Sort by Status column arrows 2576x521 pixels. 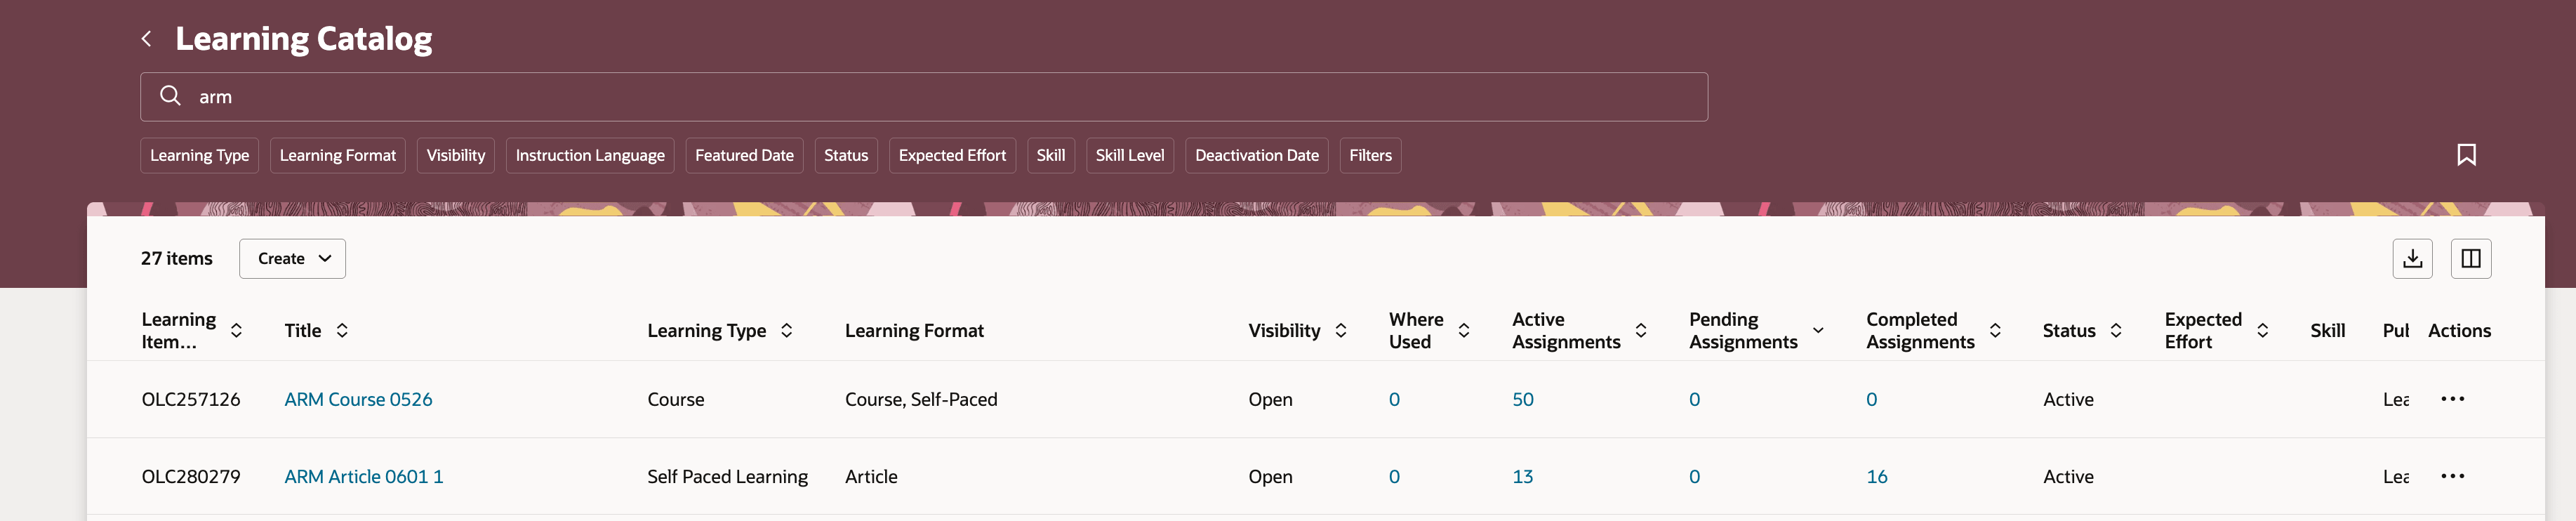click(2116, 330)
